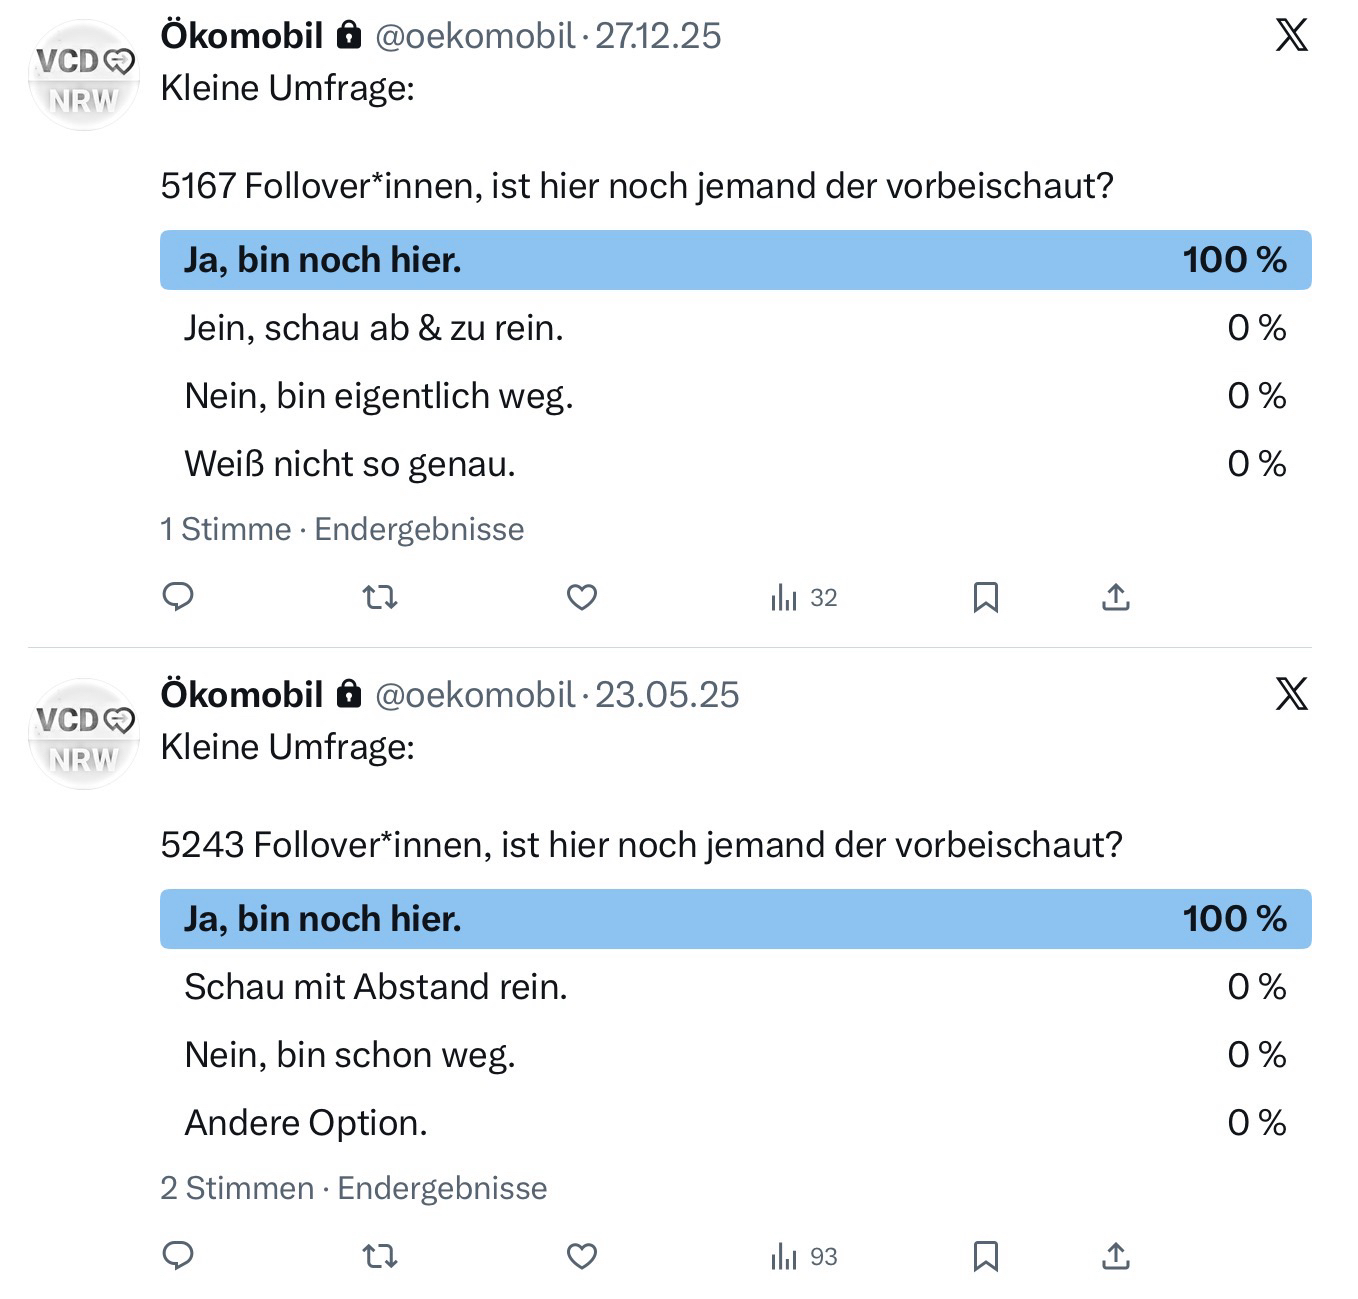Bookmark the 27.12.25 poll post
Viewport: 1358px width, 1299px height.
985,598
